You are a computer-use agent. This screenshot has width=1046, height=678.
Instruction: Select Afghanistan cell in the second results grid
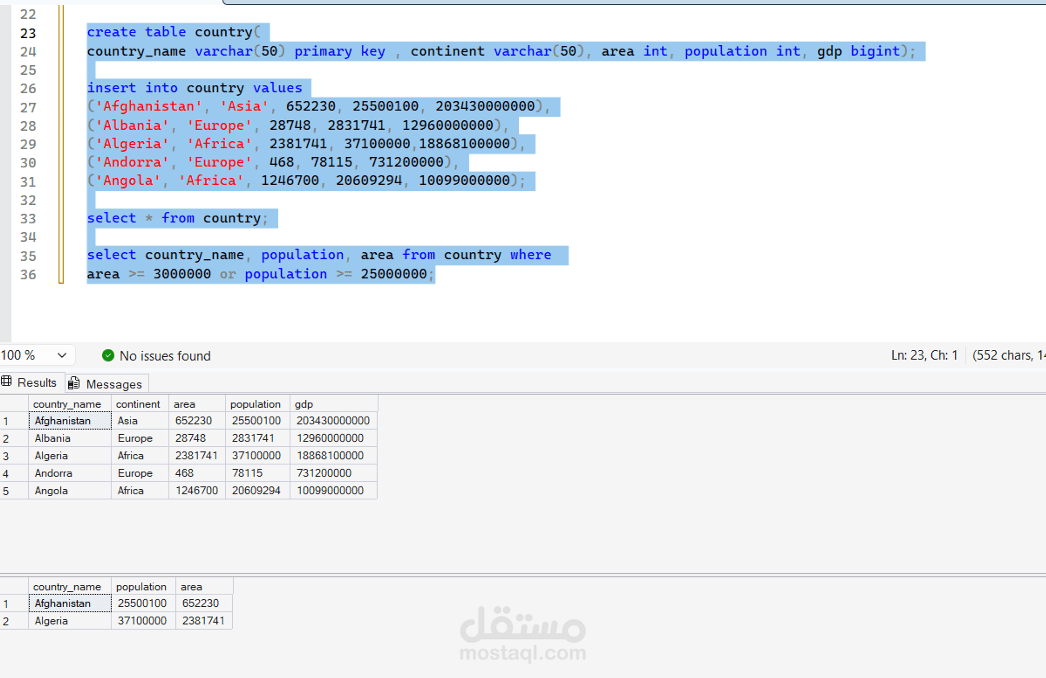(x=69, y=603)
